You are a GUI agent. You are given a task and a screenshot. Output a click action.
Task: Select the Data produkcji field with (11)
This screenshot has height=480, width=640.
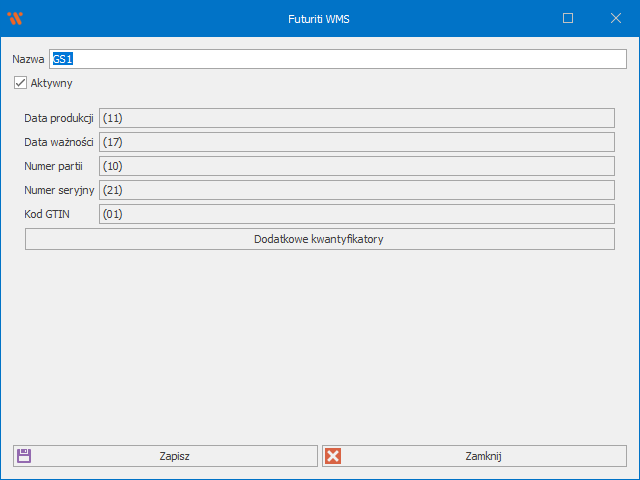coord(356,118)
